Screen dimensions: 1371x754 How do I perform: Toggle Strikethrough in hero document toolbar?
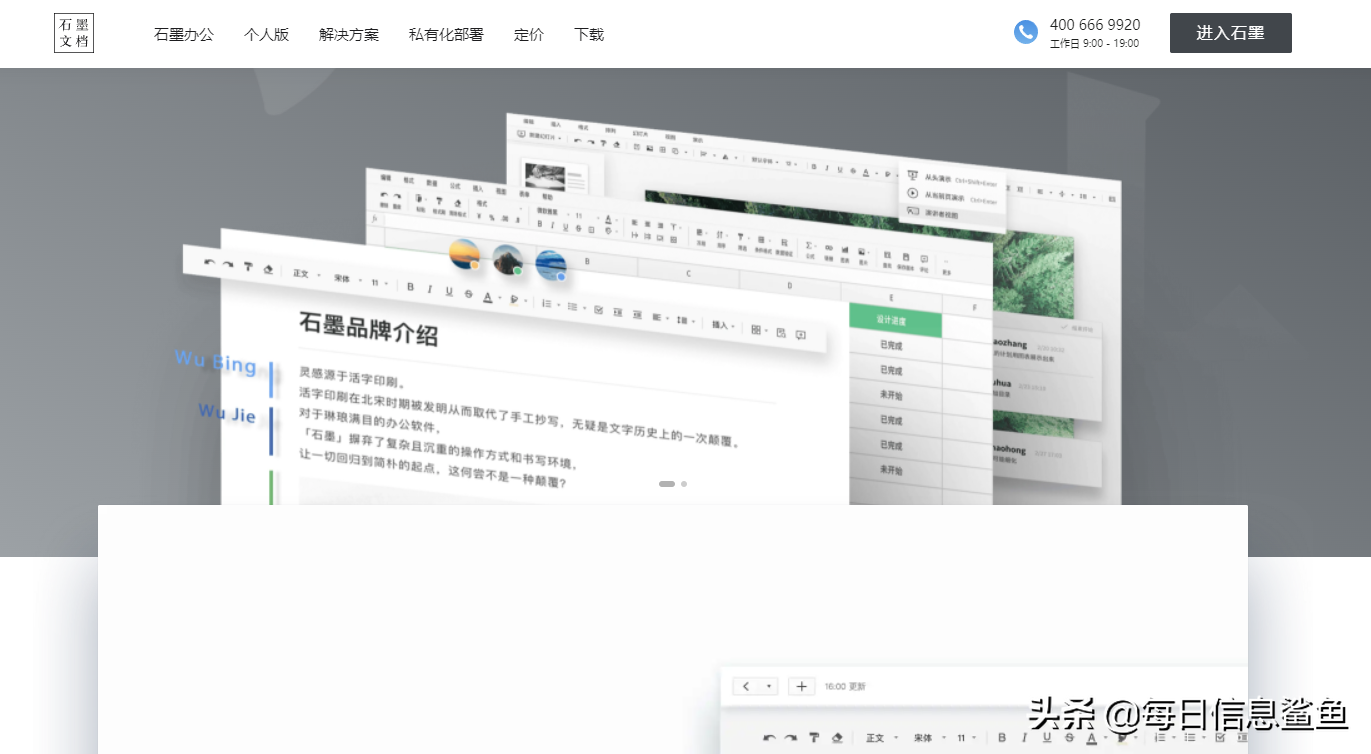point(468,294)
